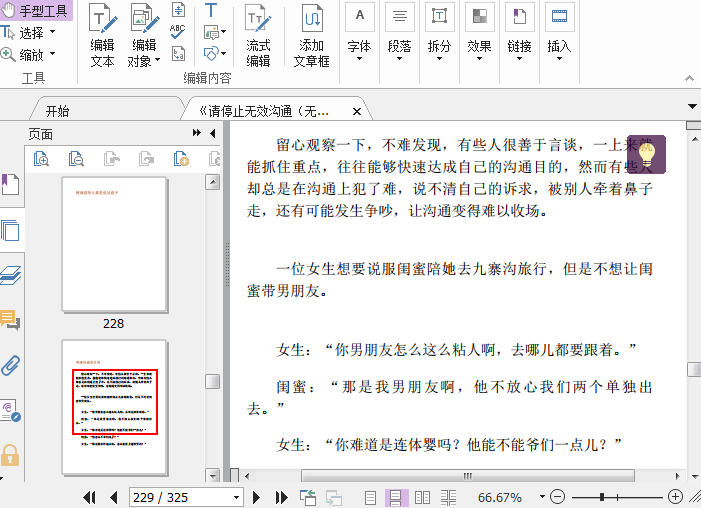Open the 66.67% zoom level dropdown
The width and height of the screenshot is (701, 508).
[x=542, y=496]
